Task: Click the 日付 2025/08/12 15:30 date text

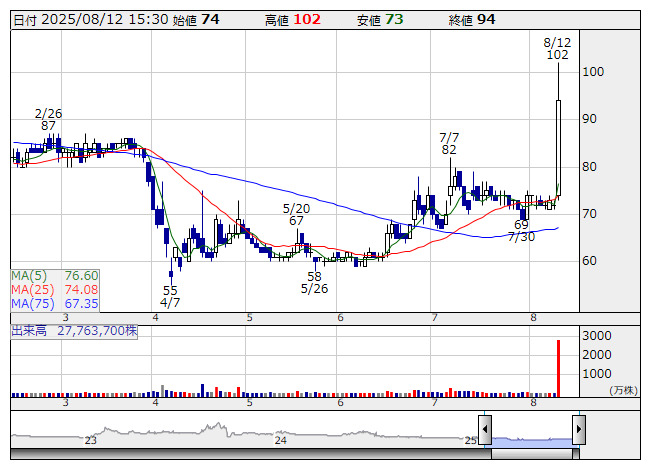Action: [x=91, y=20]
